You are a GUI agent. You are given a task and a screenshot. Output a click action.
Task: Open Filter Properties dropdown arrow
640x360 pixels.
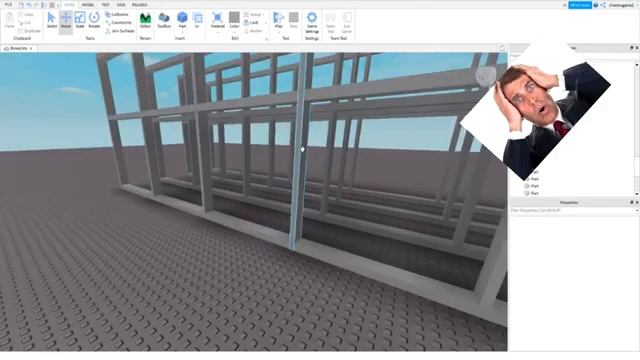pos(637,211)
